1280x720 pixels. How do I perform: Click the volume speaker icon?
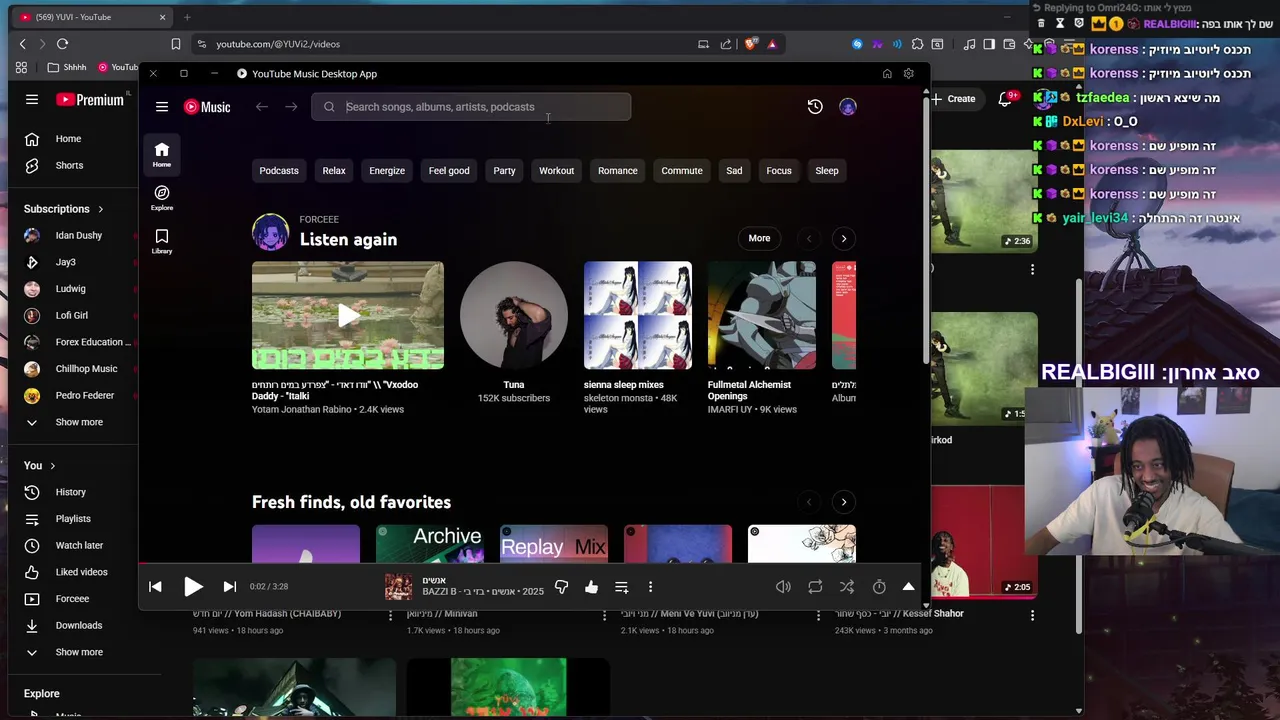(x=783, y=587)
